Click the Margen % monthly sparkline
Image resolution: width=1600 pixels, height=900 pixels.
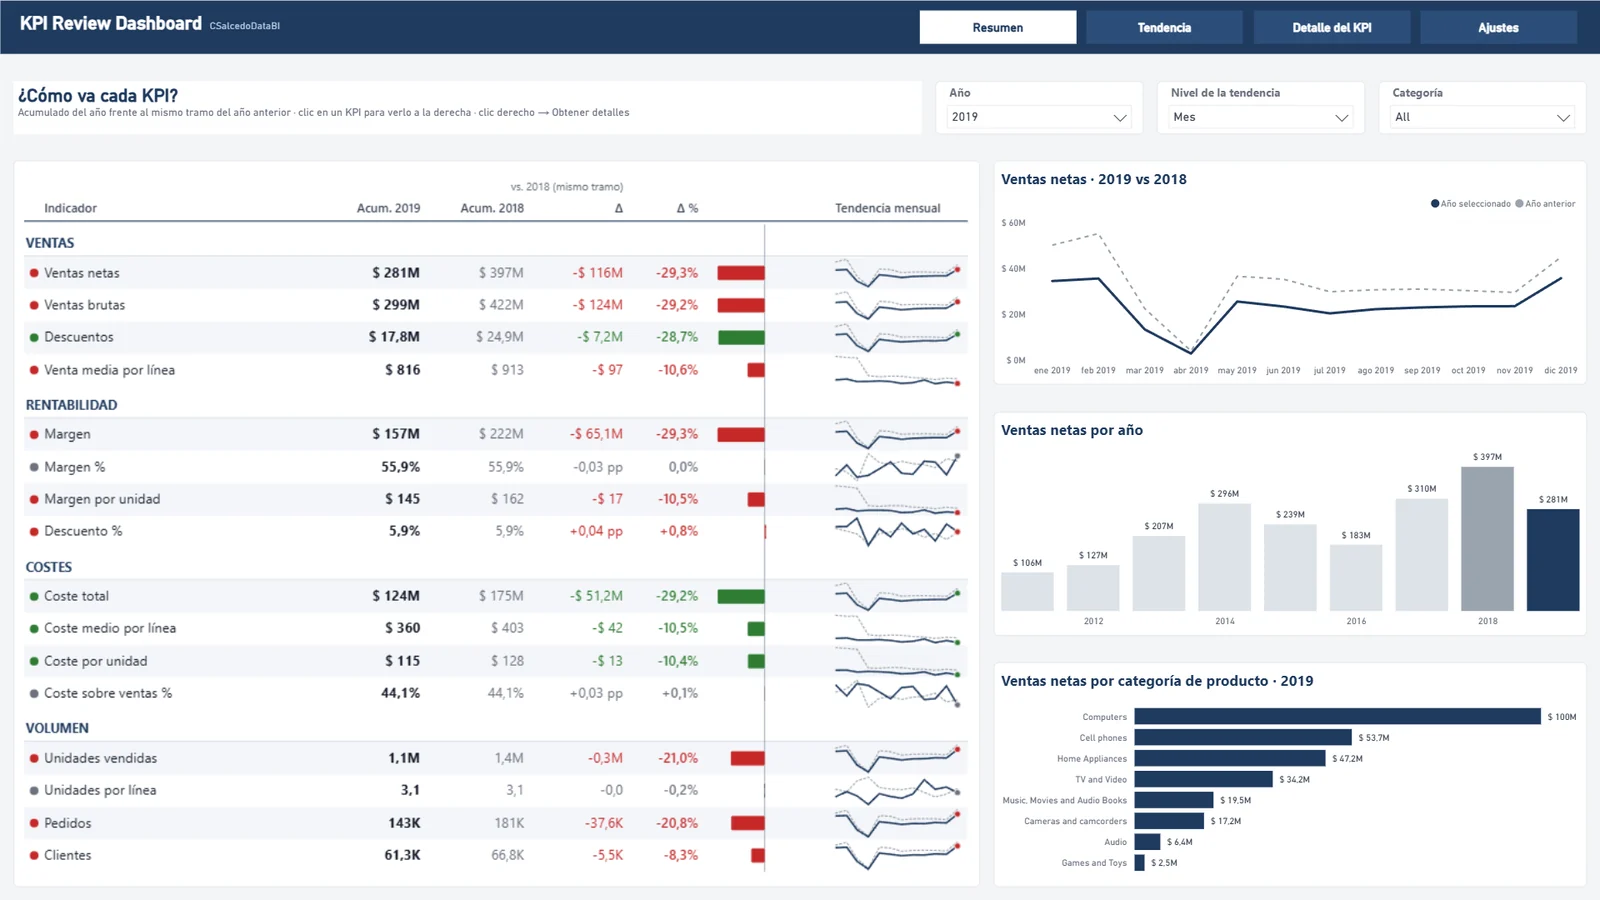[x=898, y=466]
